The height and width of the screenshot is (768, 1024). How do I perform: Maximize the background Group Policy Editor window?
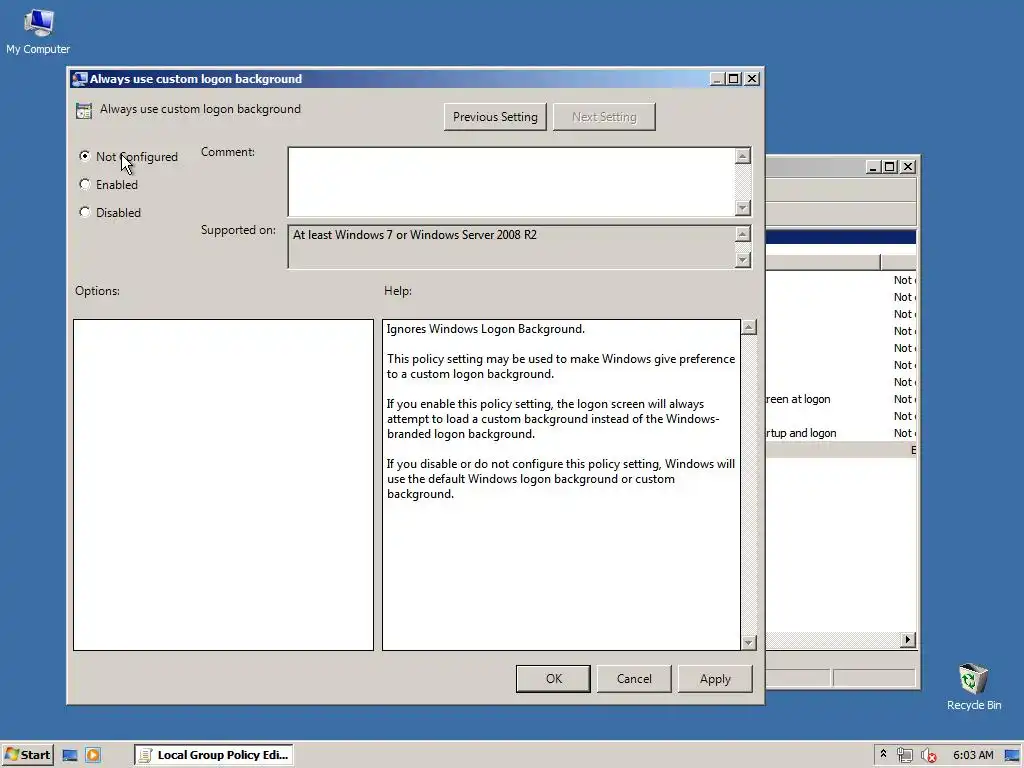tap(889, 167)
